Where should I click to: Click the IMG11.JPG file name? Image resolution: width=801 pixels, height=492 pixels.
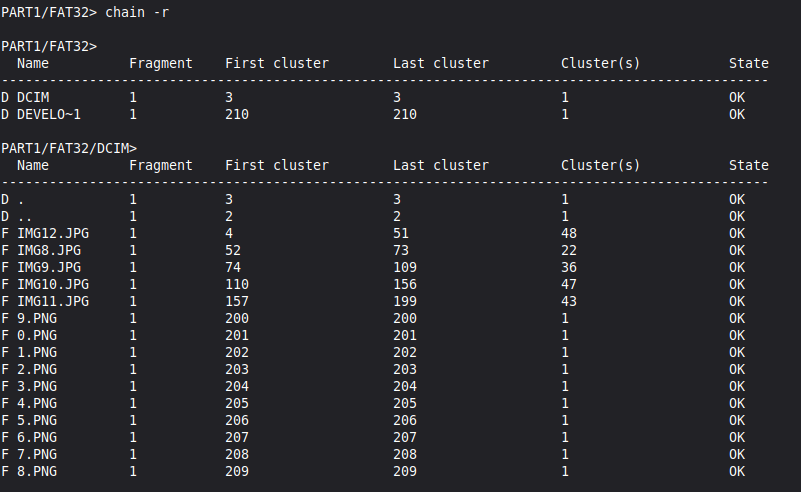[53, 301]
